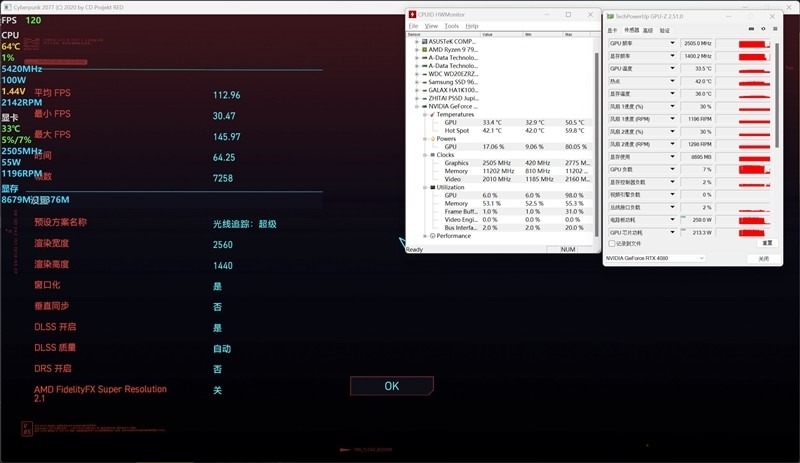Collapse the NVIDIA GeForce tree node

pyautogui.click(x=417, y=106)
